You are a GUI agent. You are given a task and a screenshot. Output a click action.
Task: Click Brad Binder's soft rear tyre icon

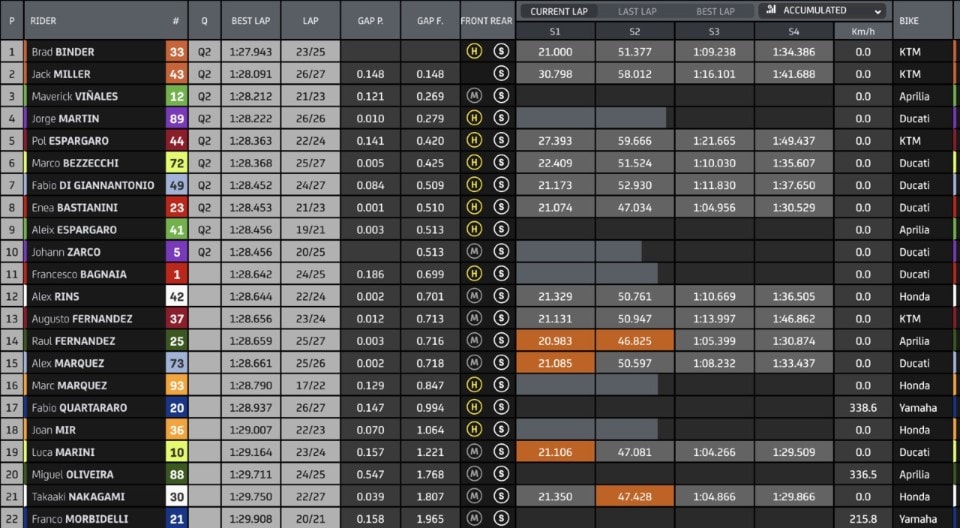click(x=501, y=51)
